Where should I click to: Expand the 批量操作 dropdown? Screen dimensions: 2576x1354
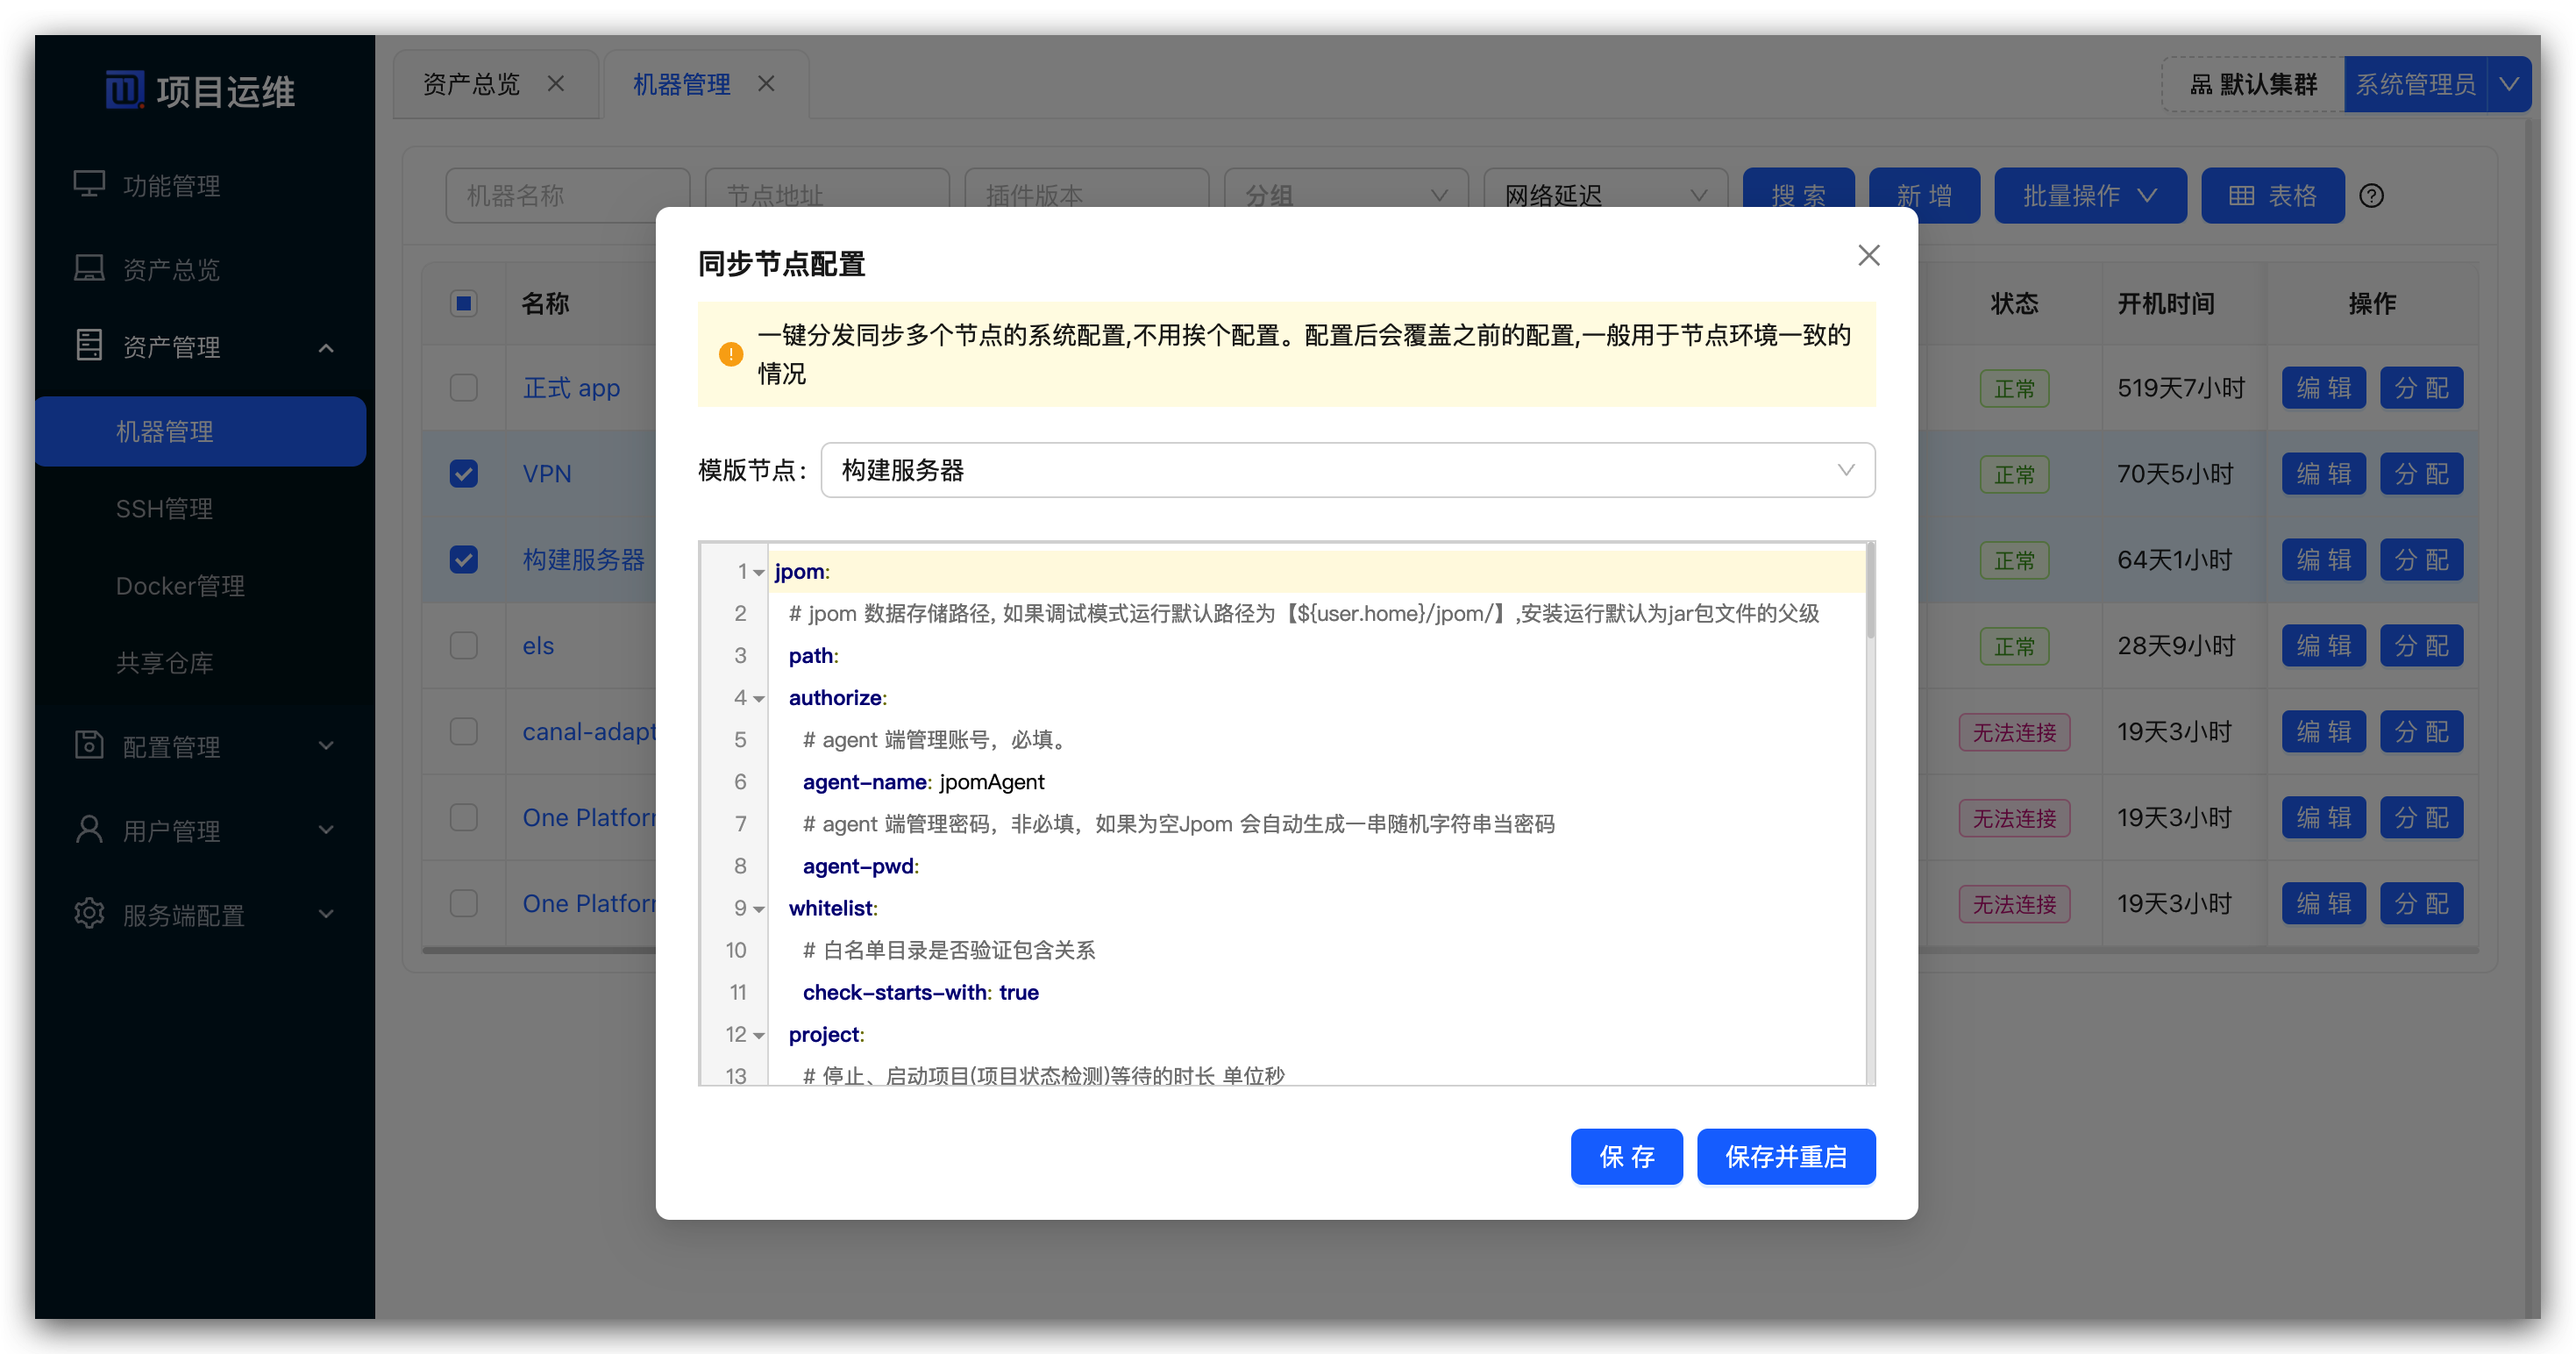[x=2090, y=195]
